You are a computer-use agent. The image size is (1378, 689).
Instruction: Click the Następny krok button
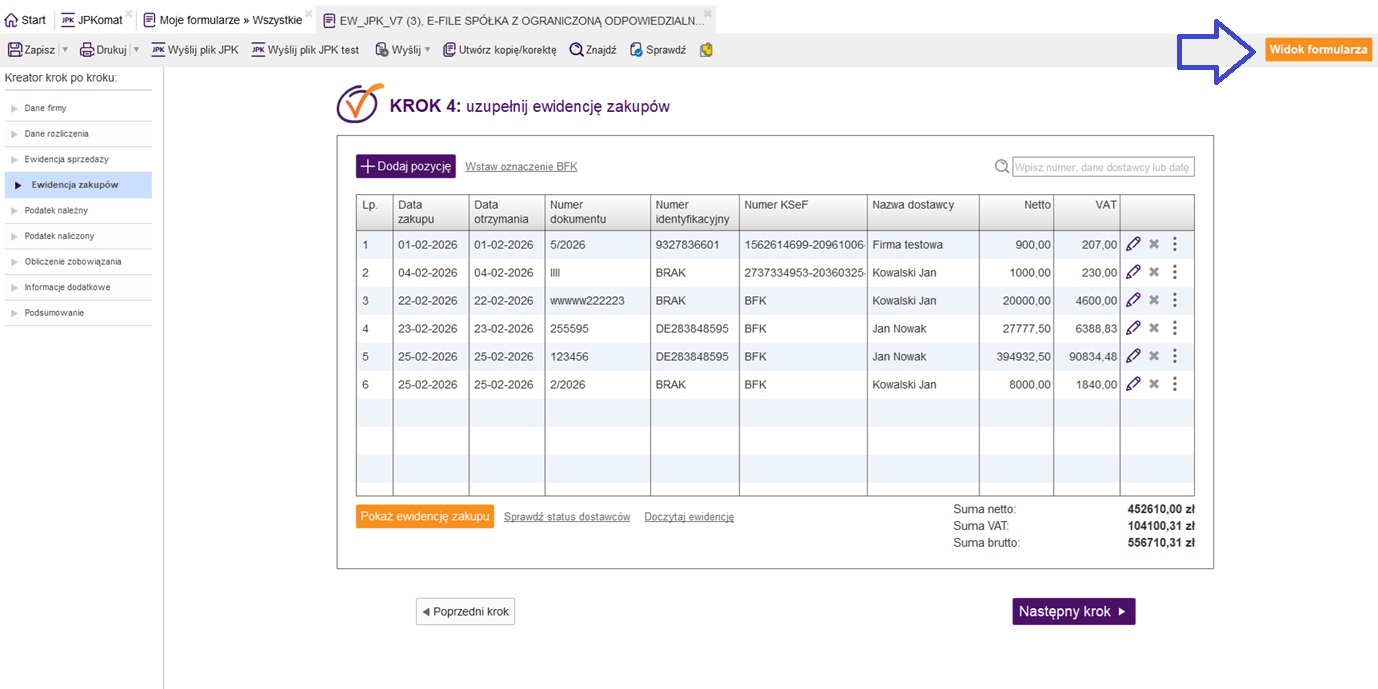1073,611
